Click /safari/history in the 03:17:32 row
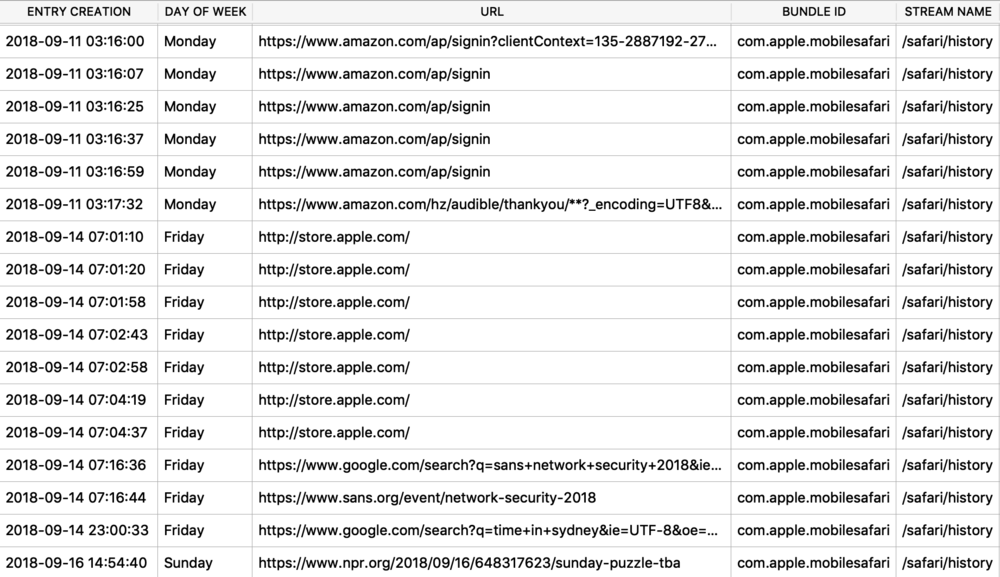Viewport: 1000px width, 577px height. coord(947,204)
